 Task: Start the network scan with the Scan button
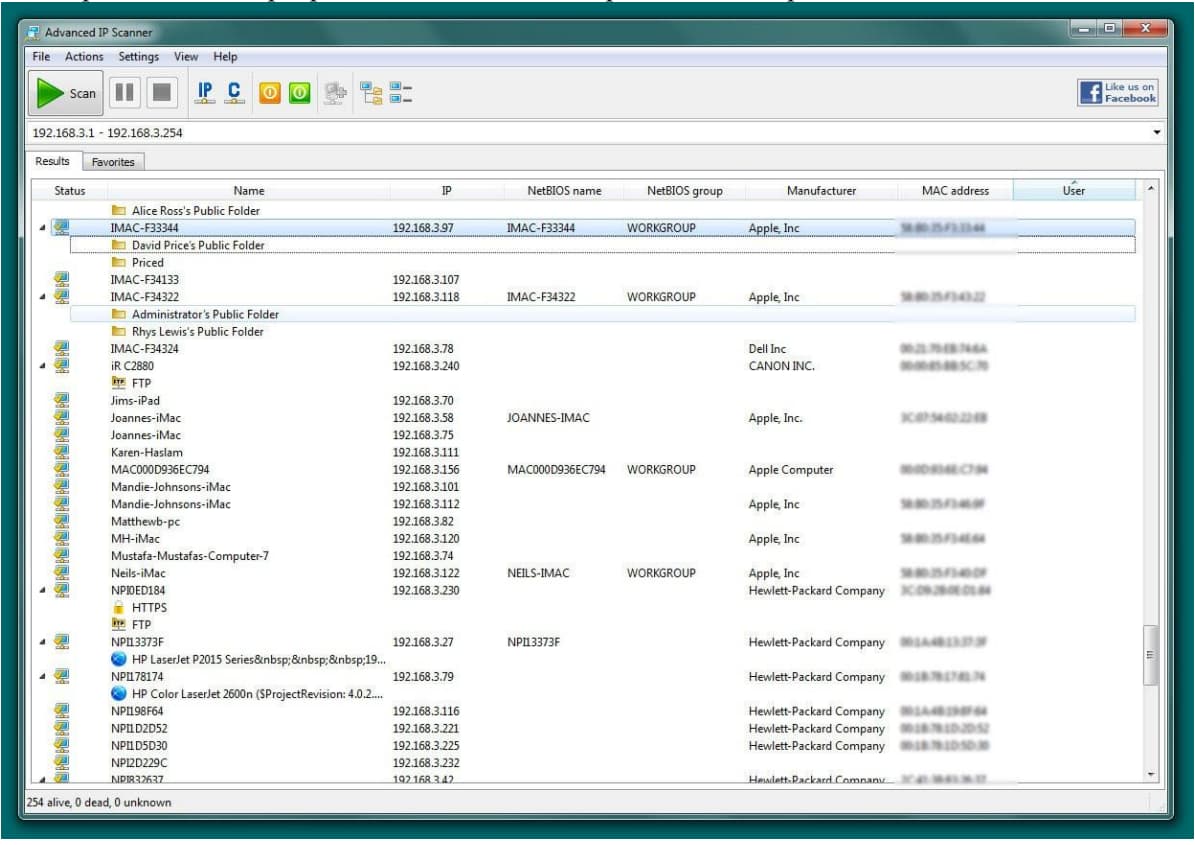click(66, 94)
